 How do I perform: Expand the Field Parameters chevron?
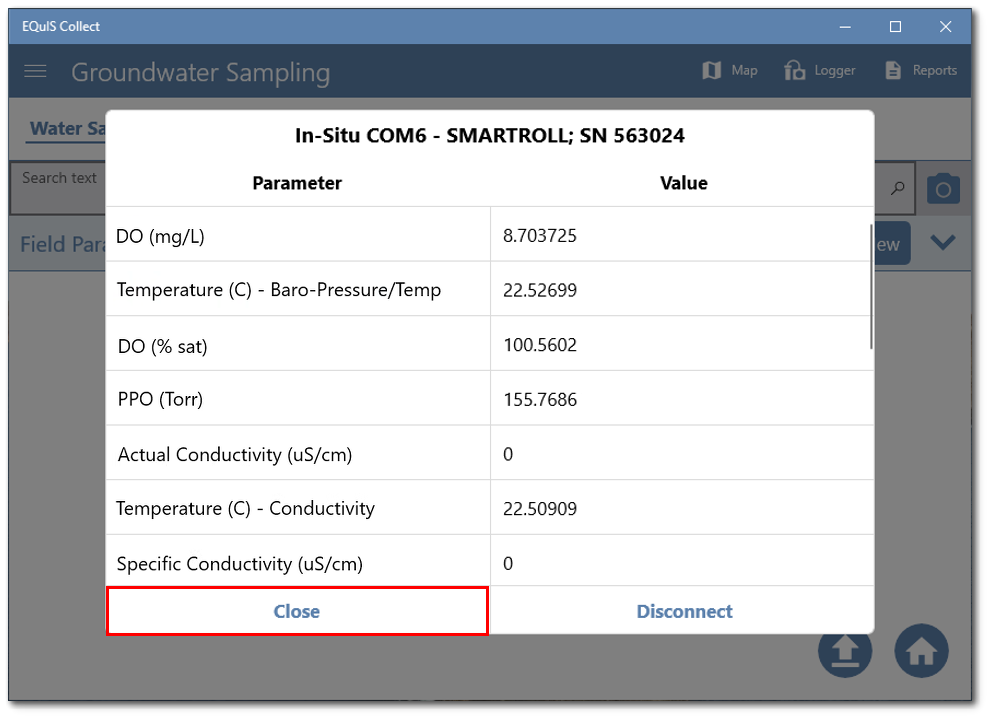(943, 242)
